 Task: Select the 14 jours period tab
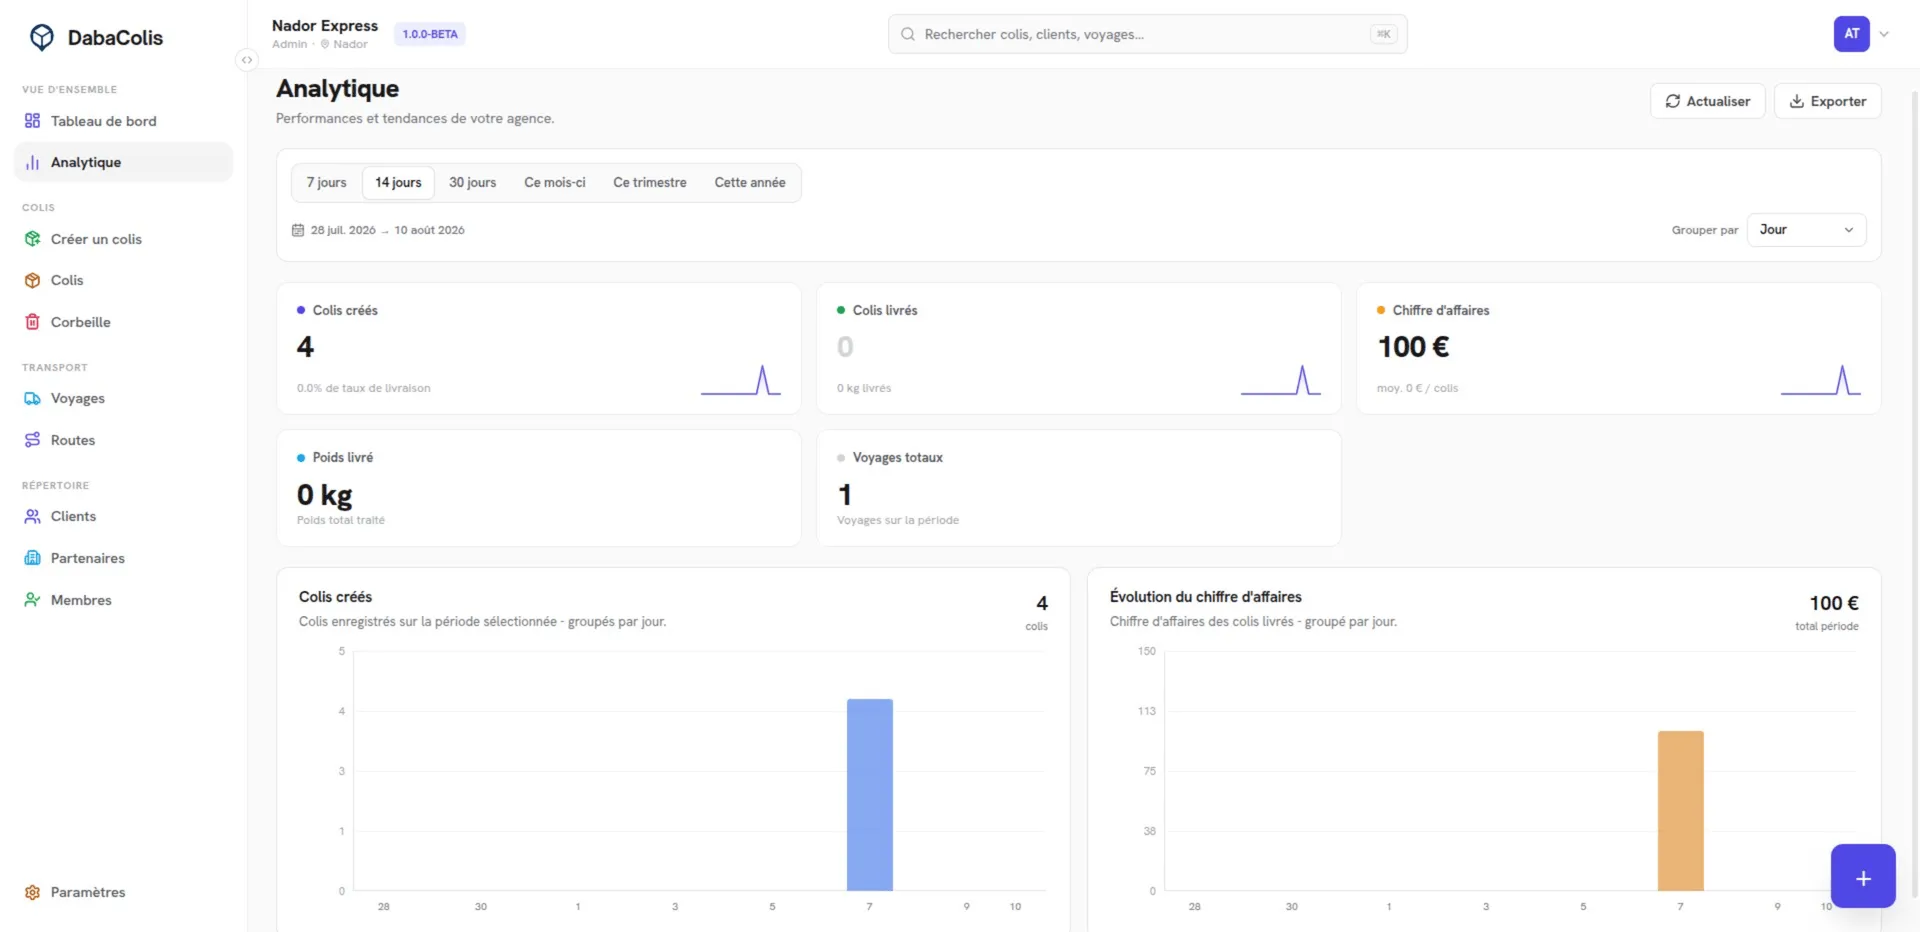tap(398, 183)
